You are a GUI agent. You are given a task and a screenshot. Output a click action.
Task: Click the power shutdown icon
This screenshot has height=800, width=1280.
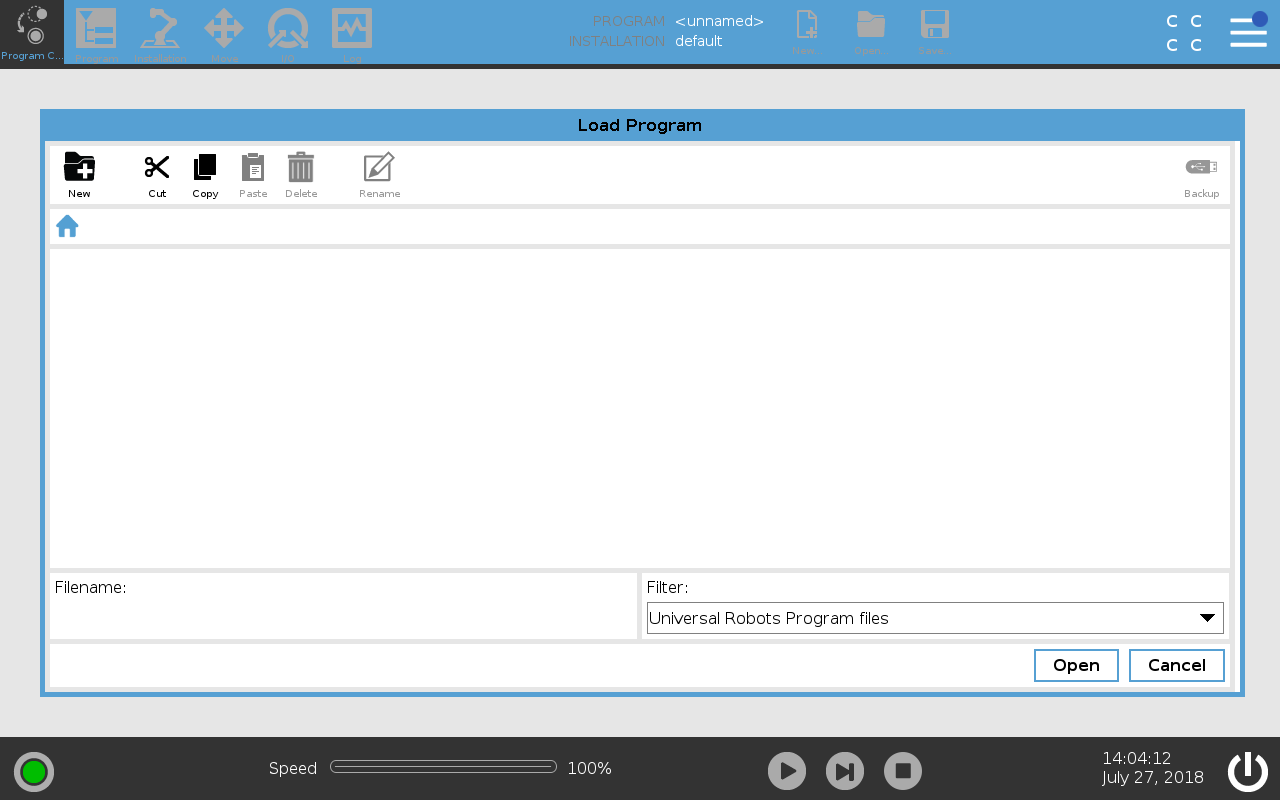tap(1247, 771)
